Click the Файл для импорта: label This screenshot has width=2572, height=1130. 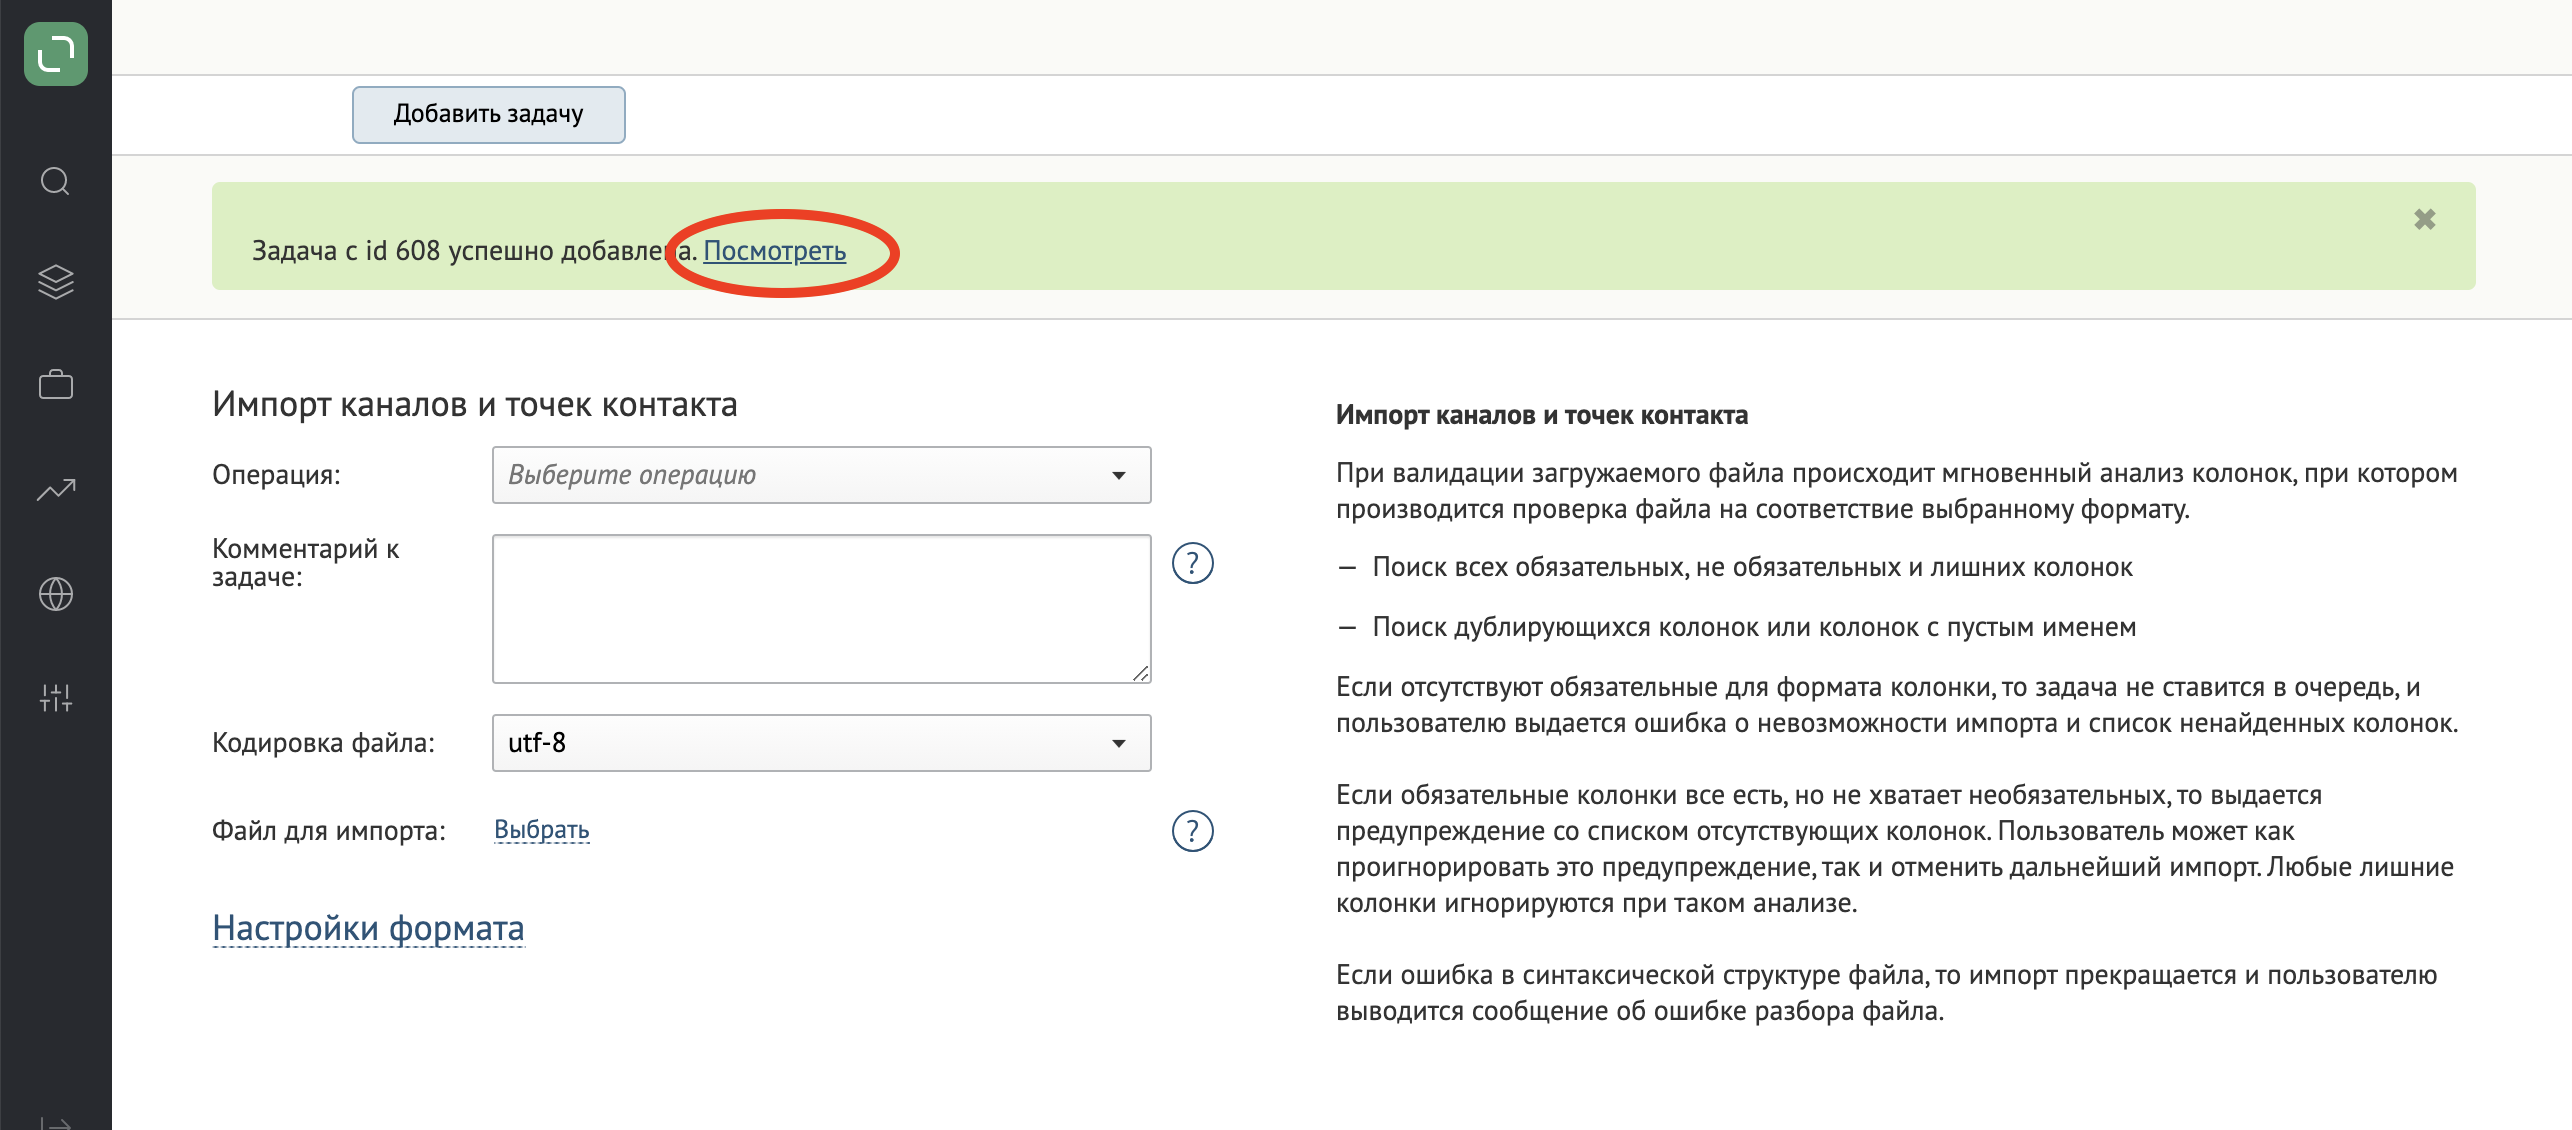click(329, 830)
